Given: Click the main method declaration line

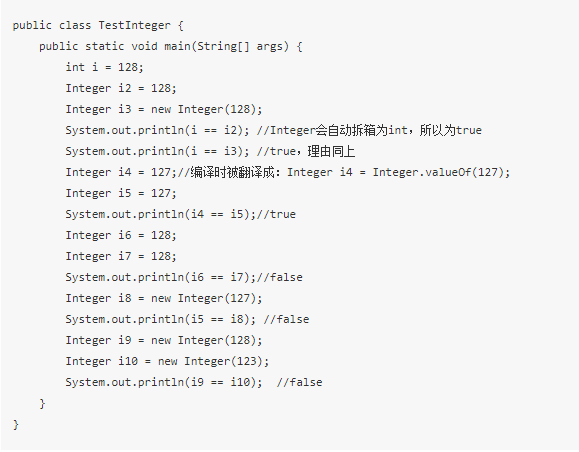Looking at the screenshot, I should (x=171, y=47).
